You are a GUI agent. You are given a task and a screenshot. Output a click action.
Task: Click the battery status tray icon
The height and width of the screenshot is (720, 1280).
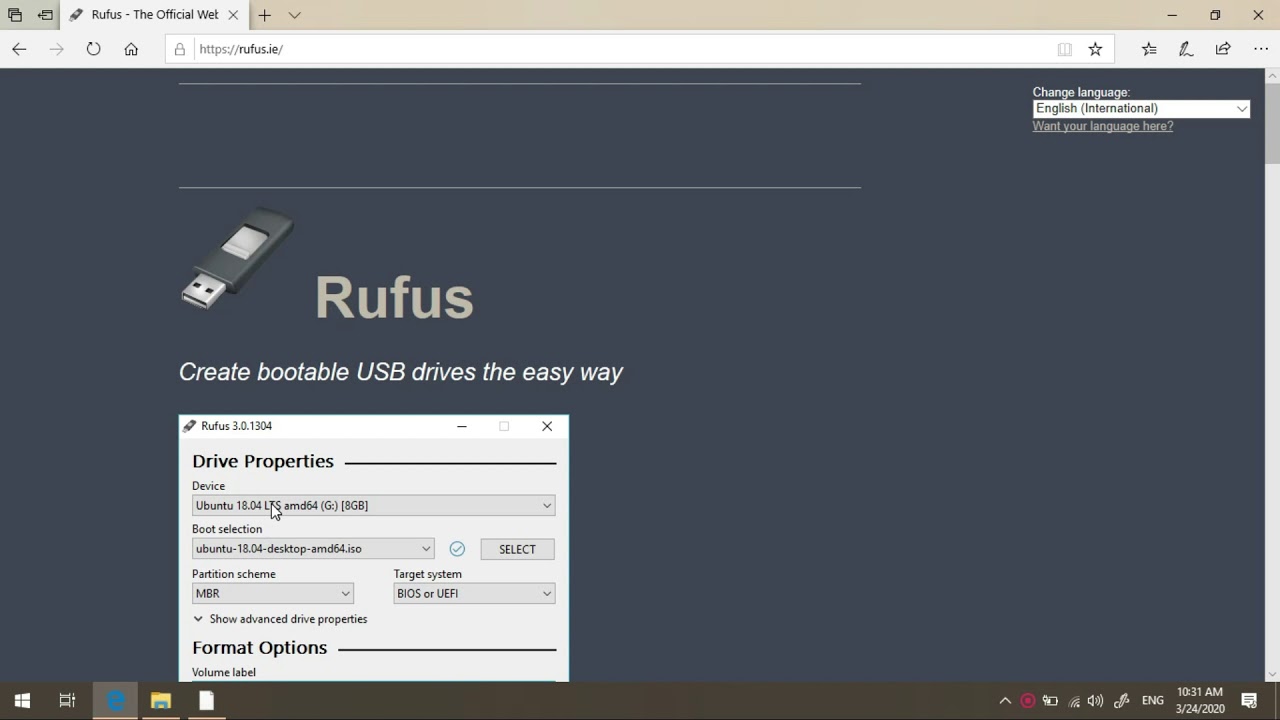tap(1050, 701)
